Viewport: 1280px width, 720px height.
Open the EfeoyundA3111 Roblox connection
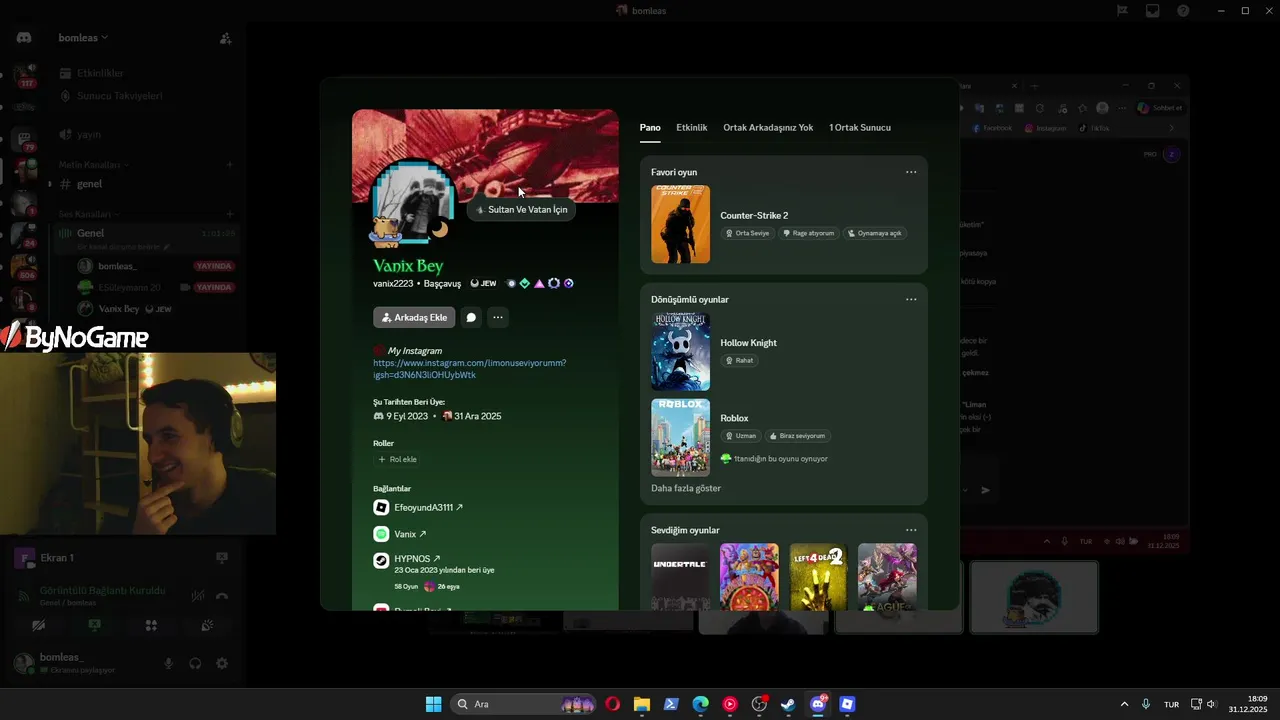coord(428,508)
